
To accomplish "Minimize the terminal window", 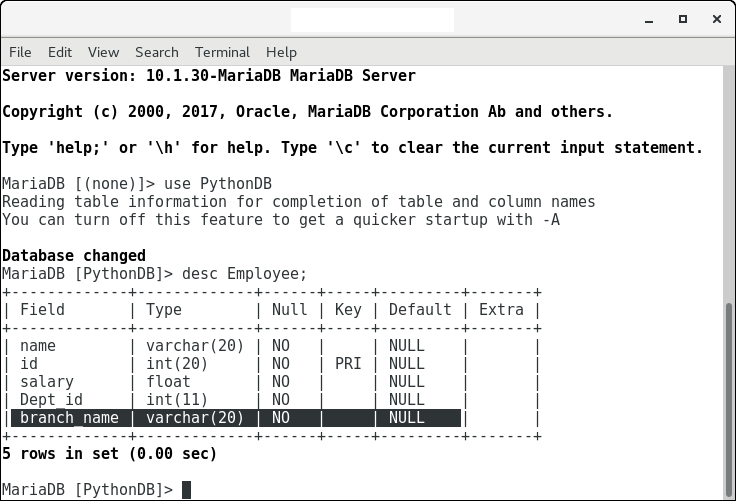I will coord(654,19).
